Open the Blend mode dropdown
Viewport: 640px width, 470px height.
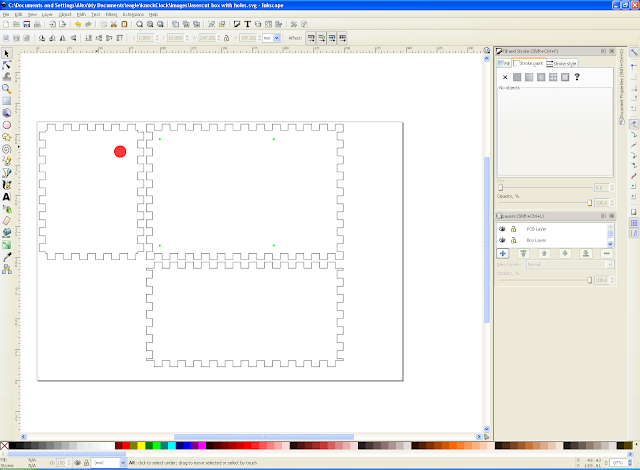tap(570, 264)
